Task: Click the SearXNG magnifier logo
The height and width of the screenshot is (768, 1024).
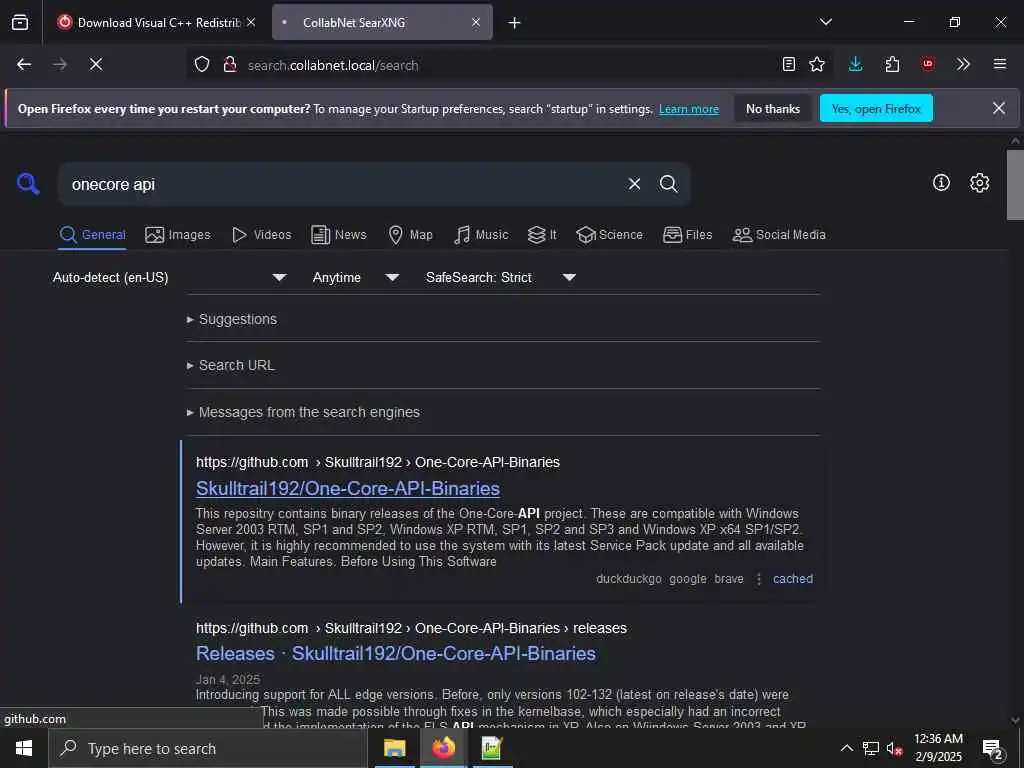Action: 28,184
